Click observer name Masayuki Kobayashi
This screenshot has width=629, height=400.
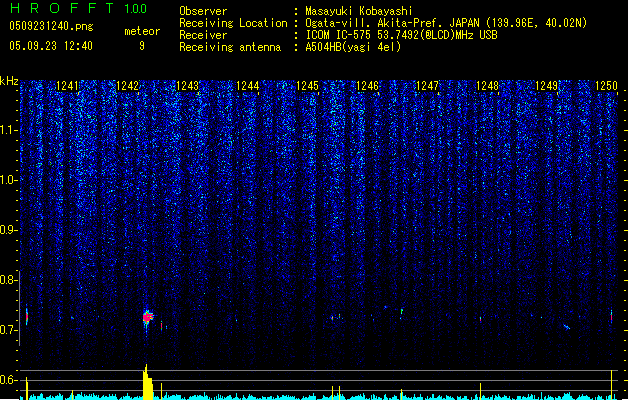coord(359,11)
